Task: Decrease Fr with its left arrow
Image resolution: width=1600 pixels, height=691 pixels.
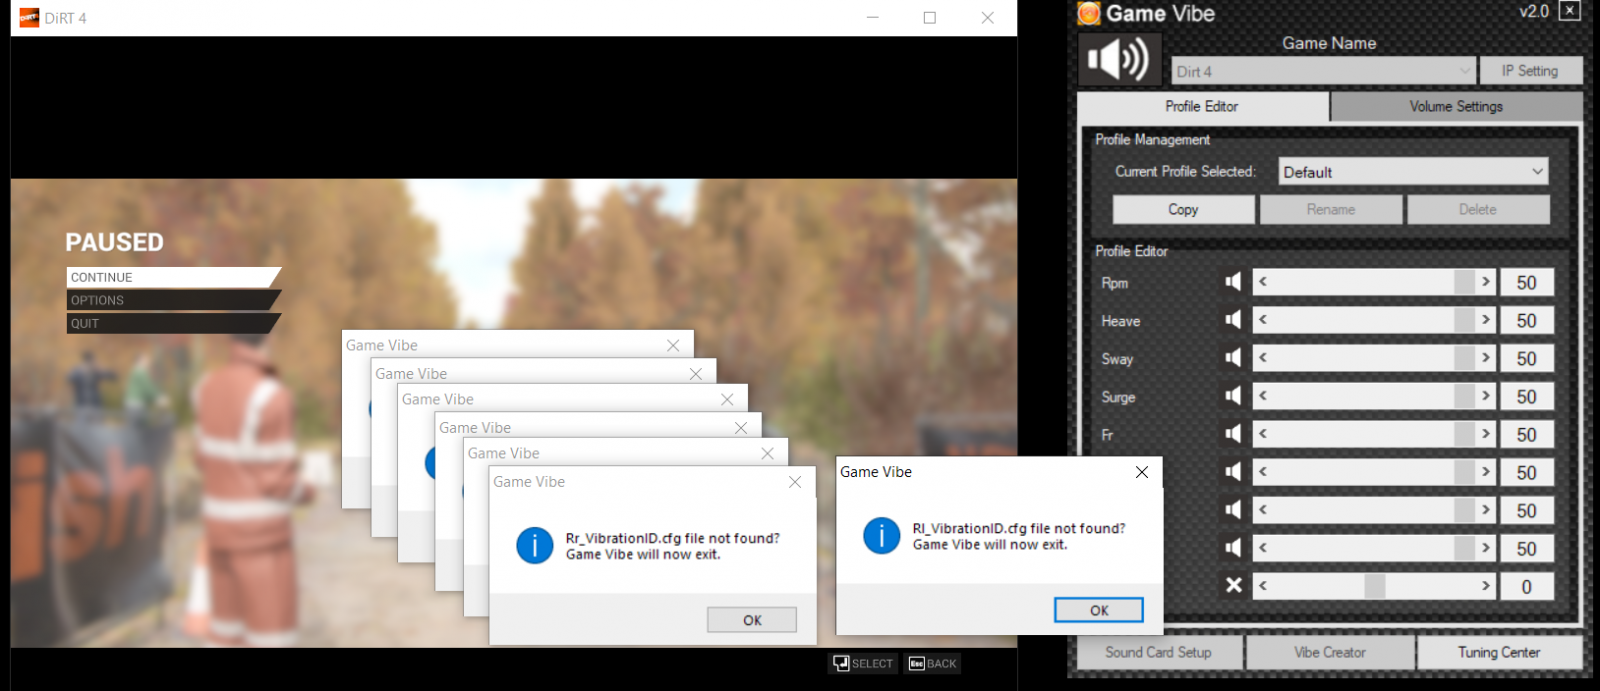Action: pos(1263,434)
